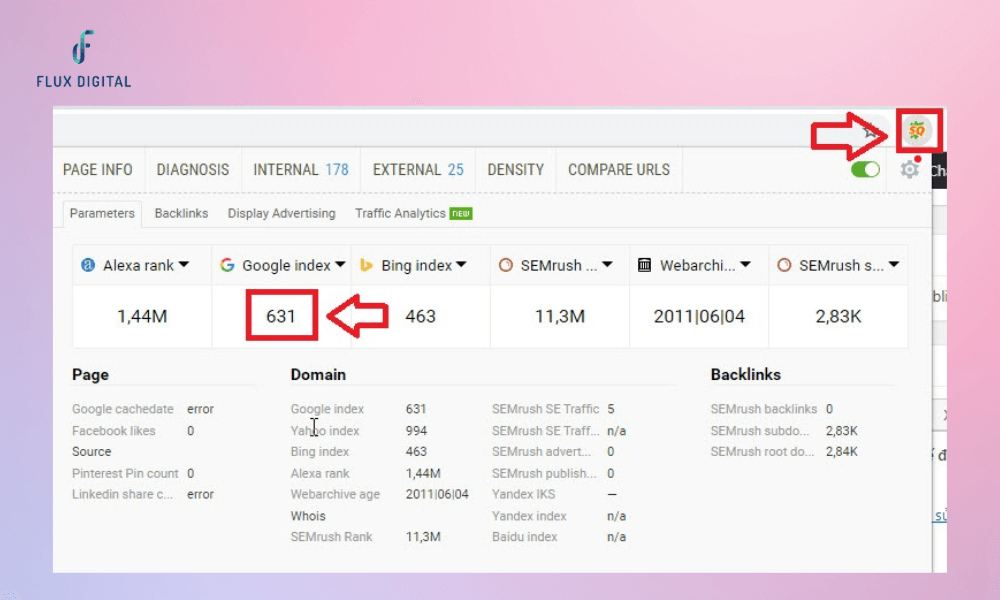Click the Bing logo icon

pos(366,265)
